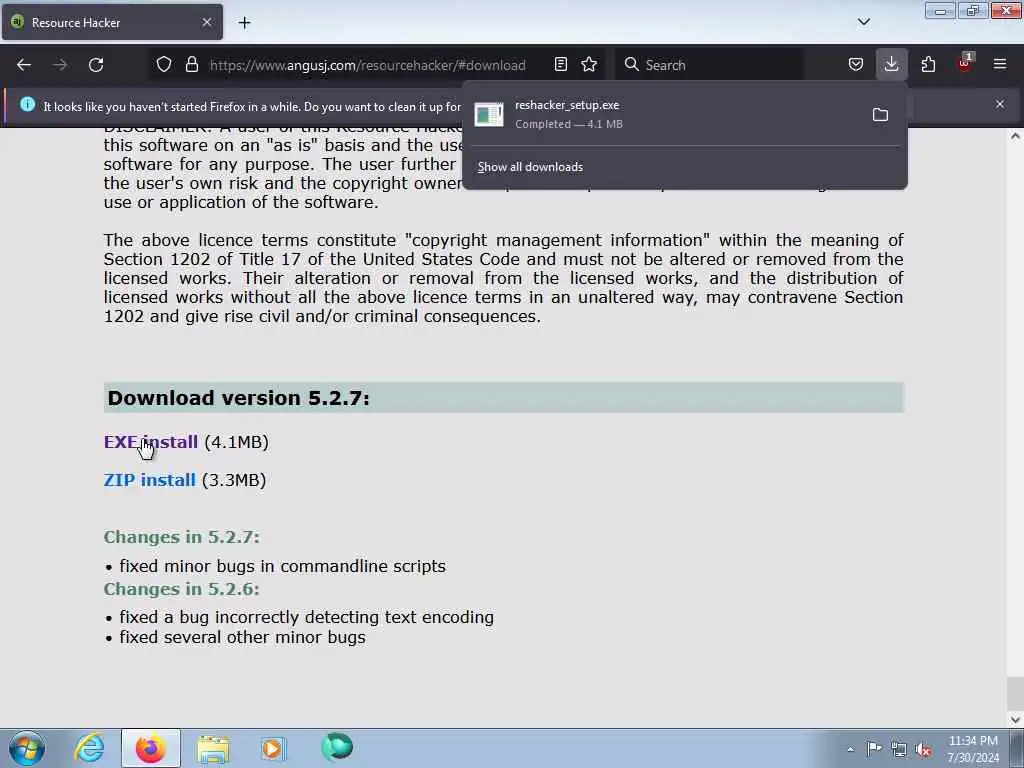Screen dimensions: 1024x768
Task: Open the Windows Start menu orb
Action: pos(27,748)
